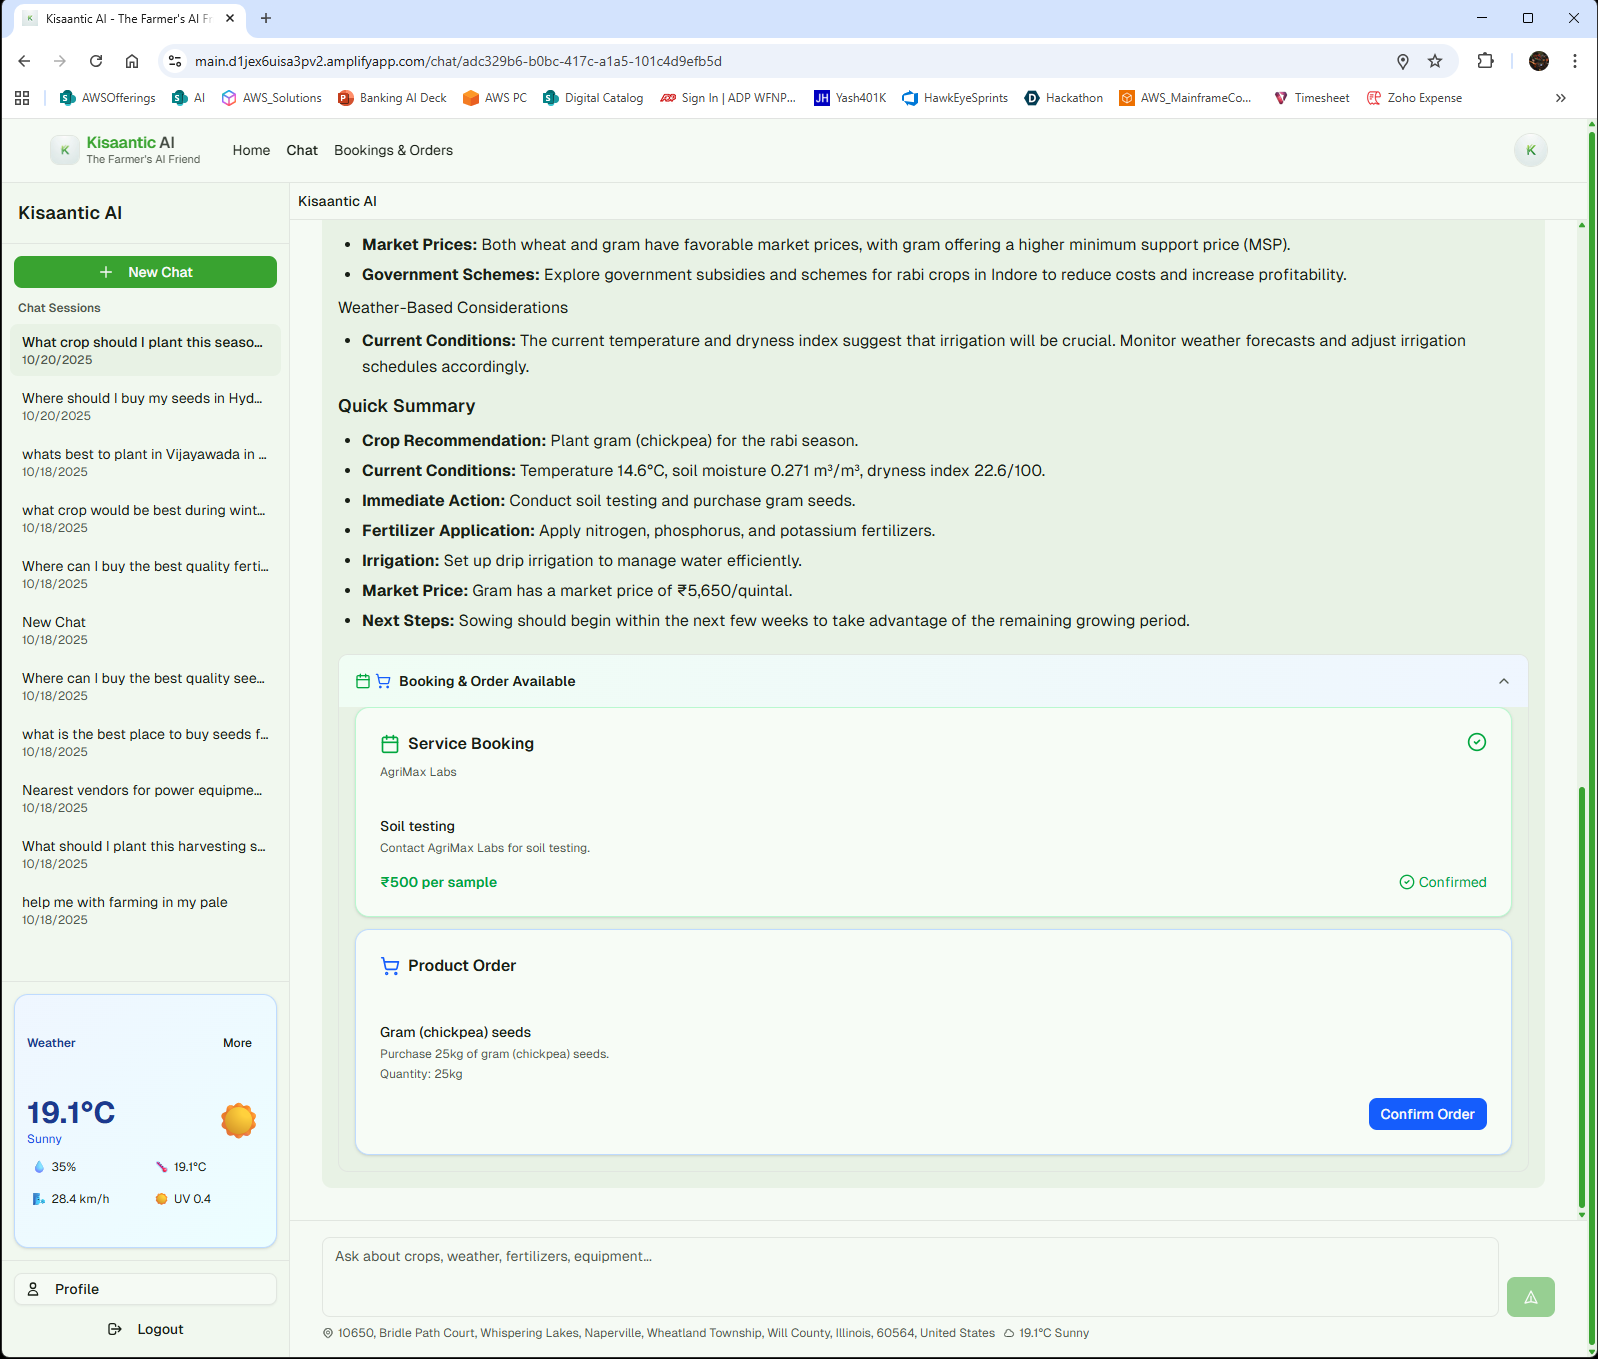Start a New Chat
This screenshot has width=1598, height=1359.
click(145, 272)
